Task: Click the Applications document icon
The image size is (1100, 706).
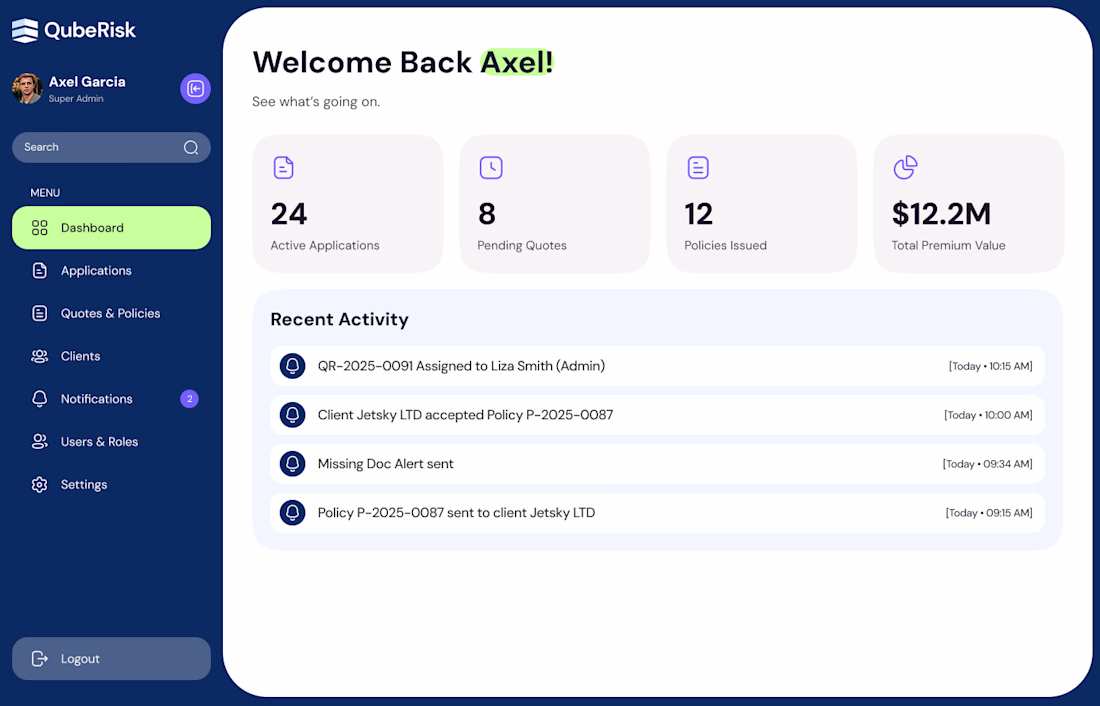Action: [x=40, y=270]
